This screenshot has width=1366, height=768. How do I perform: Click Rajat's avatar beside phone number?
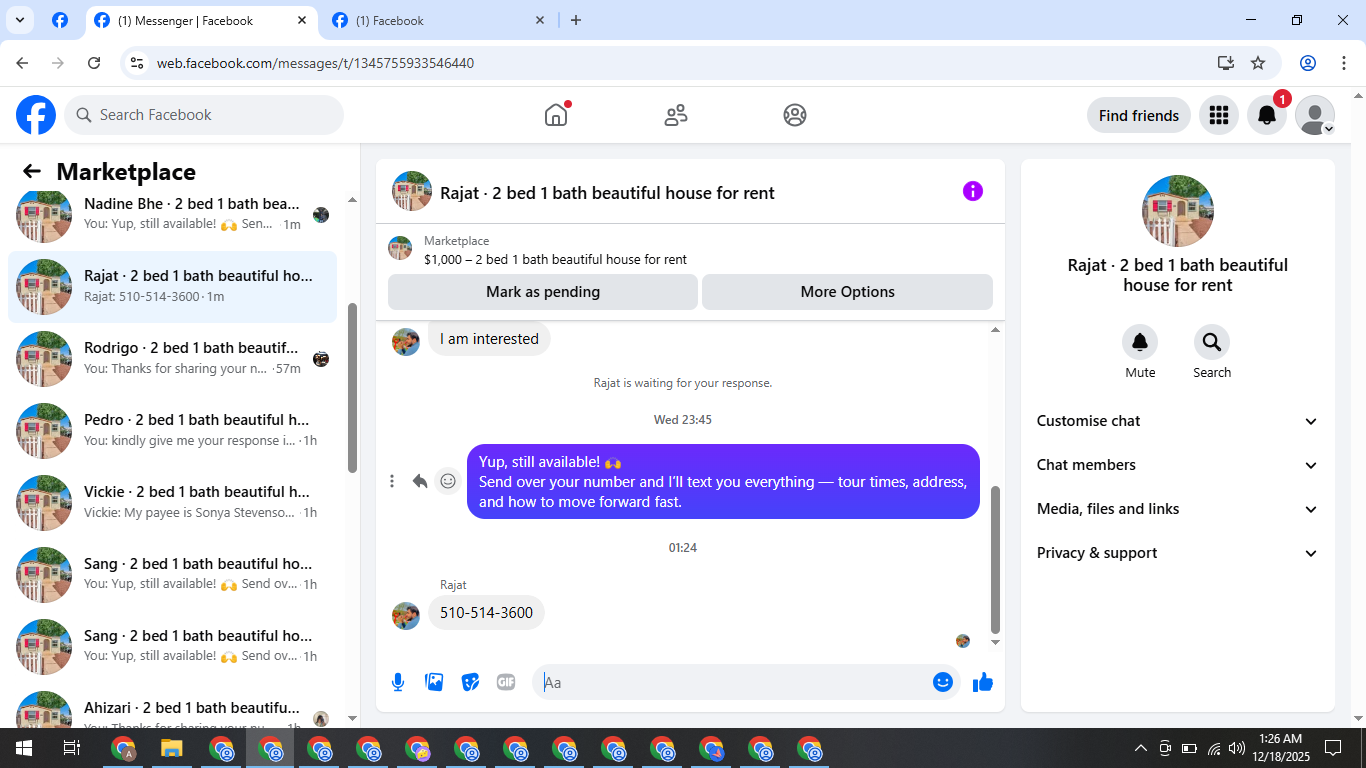pos(406,615)
